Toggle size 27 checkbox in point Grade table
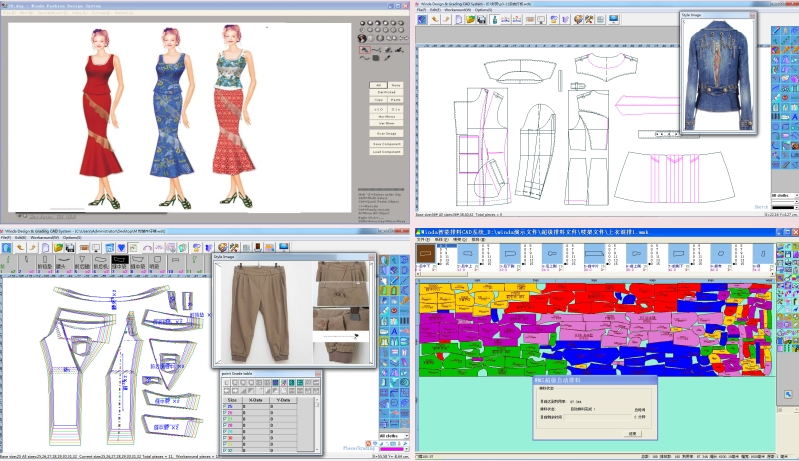 click(225, 419)
